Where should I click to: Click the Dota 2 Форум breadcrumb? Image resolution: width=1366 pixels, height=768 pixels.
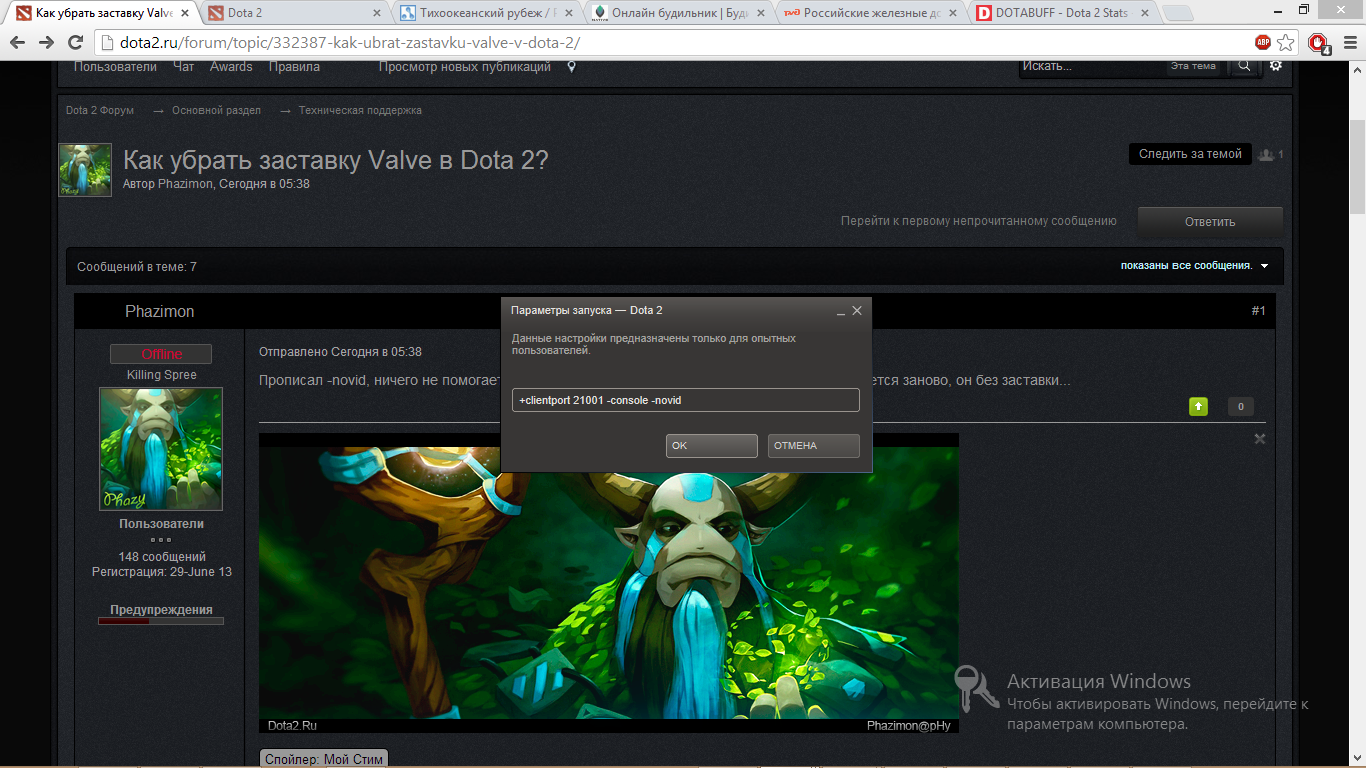point(100,110)
